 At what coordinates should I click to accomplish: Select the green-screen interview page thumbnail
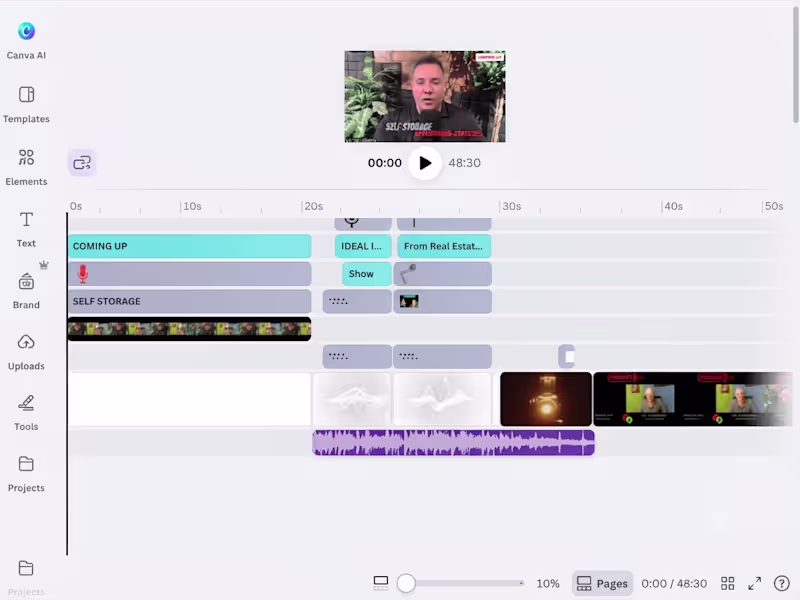pos(693,399)
